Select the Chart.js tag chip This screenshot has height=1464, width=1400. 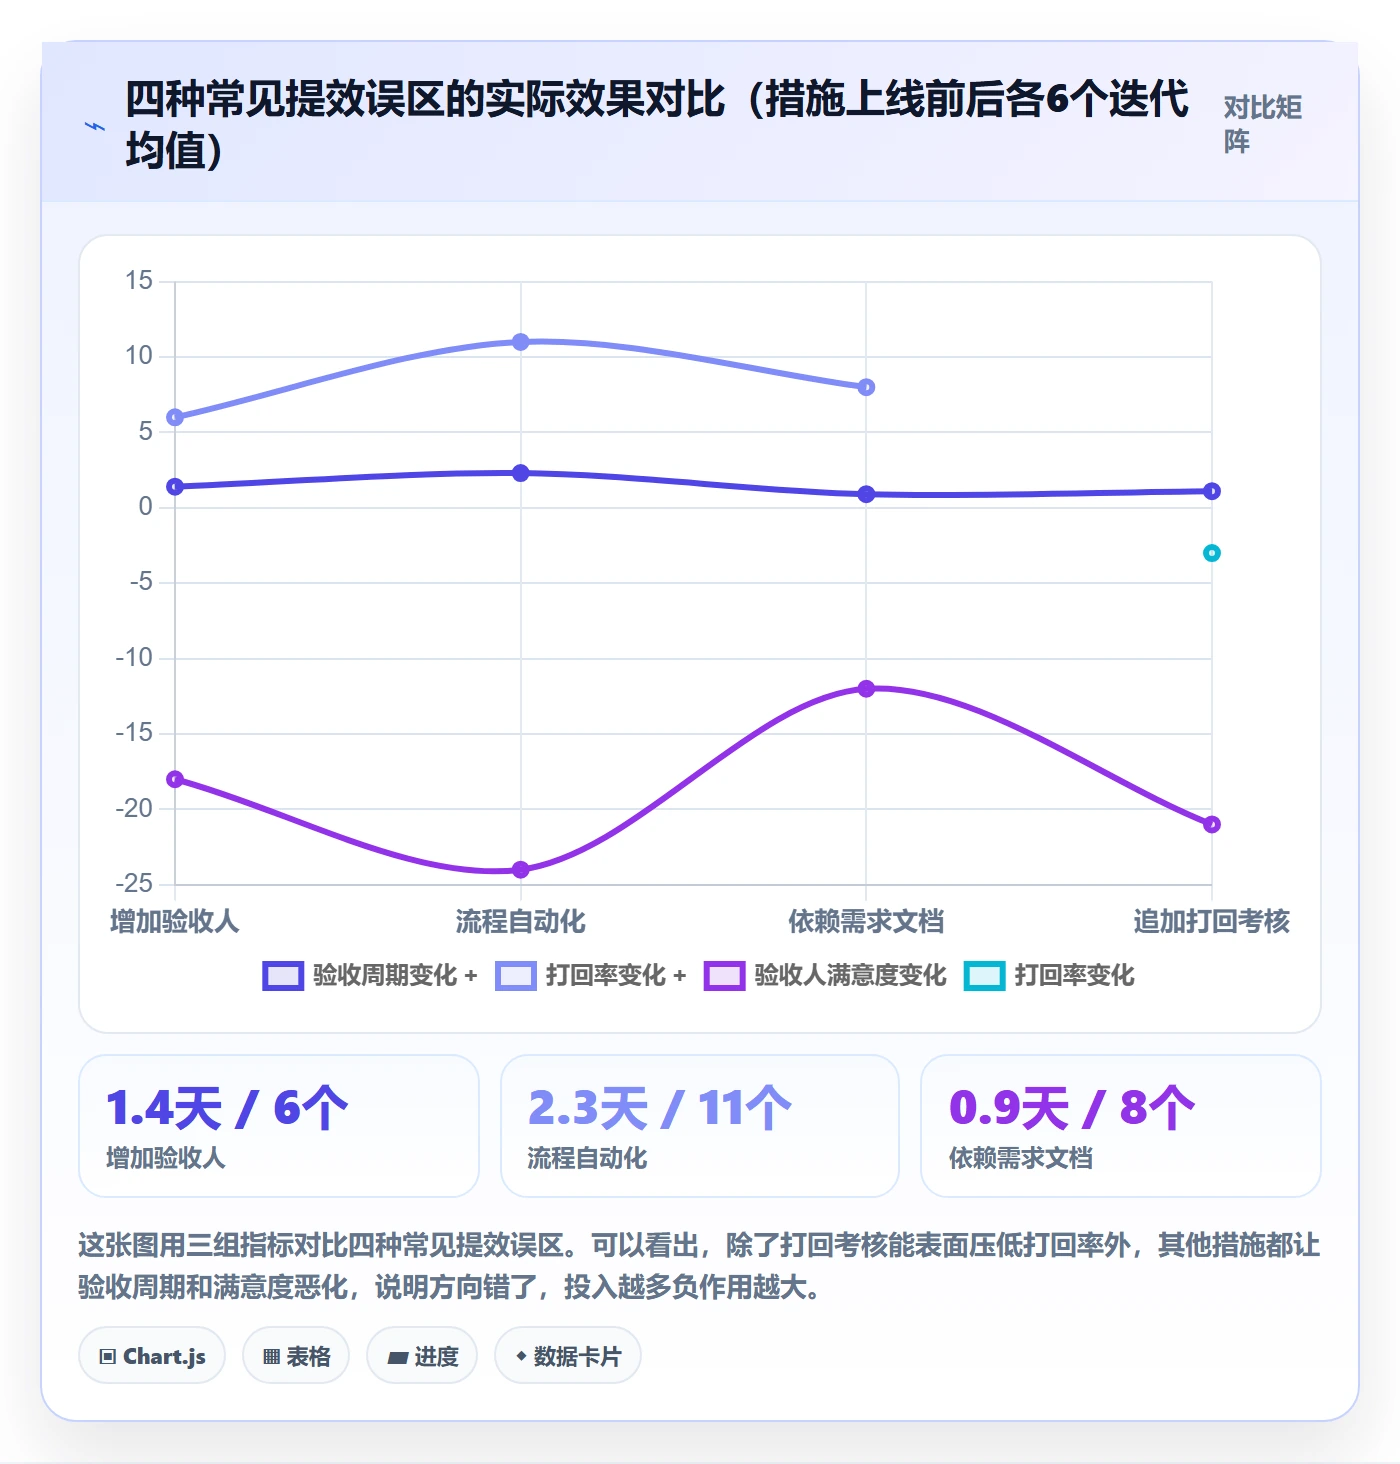pos(152,1356)
